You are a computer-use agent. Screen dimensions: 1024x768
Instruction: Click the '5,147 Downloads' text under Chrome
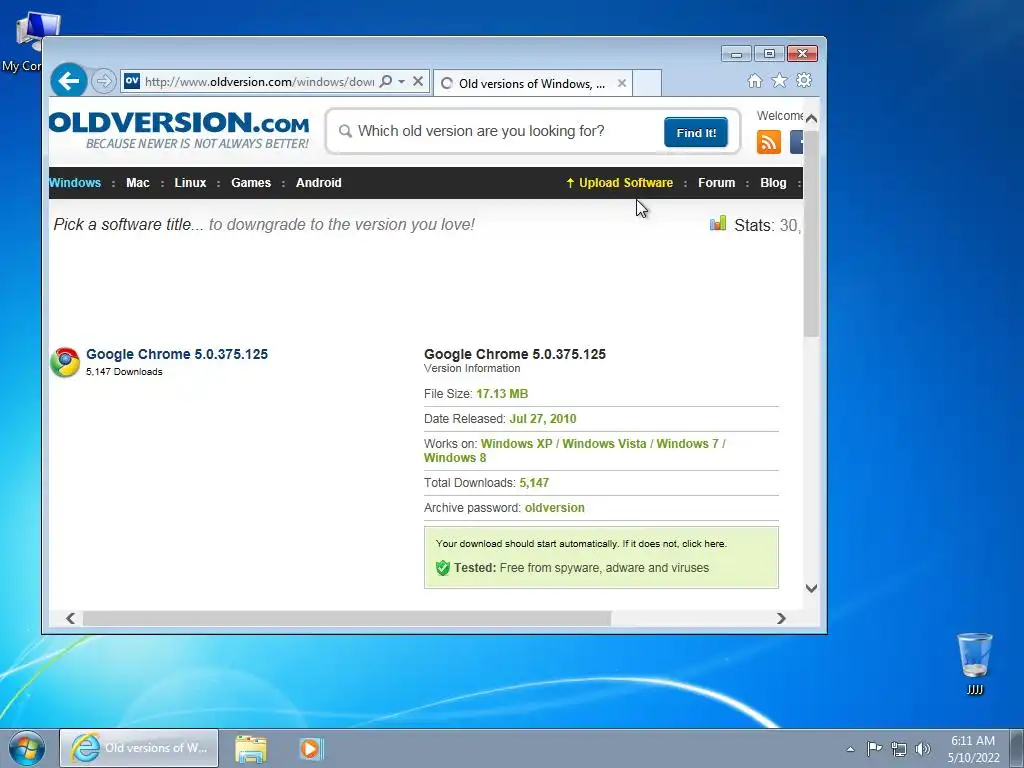[124, 372]
